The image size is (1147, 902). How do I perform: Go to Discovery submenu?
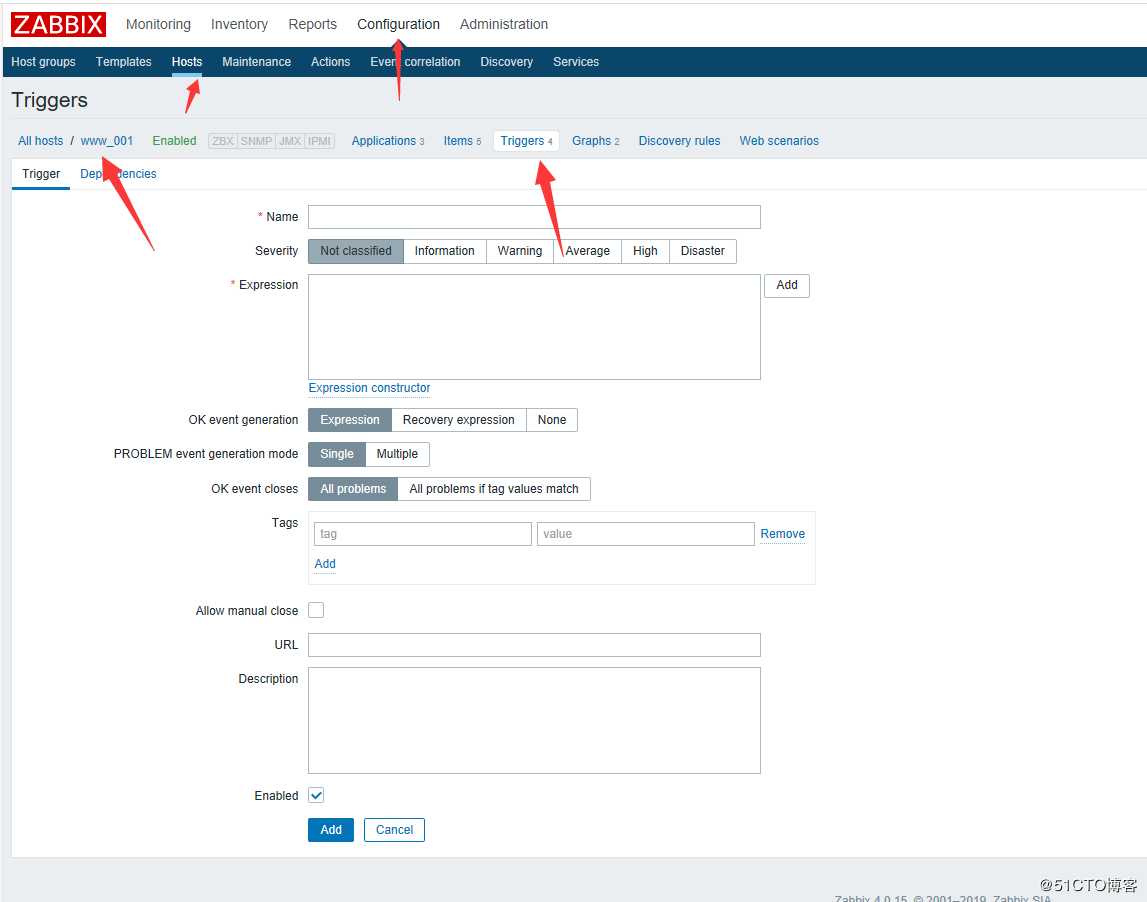[506, 61]
